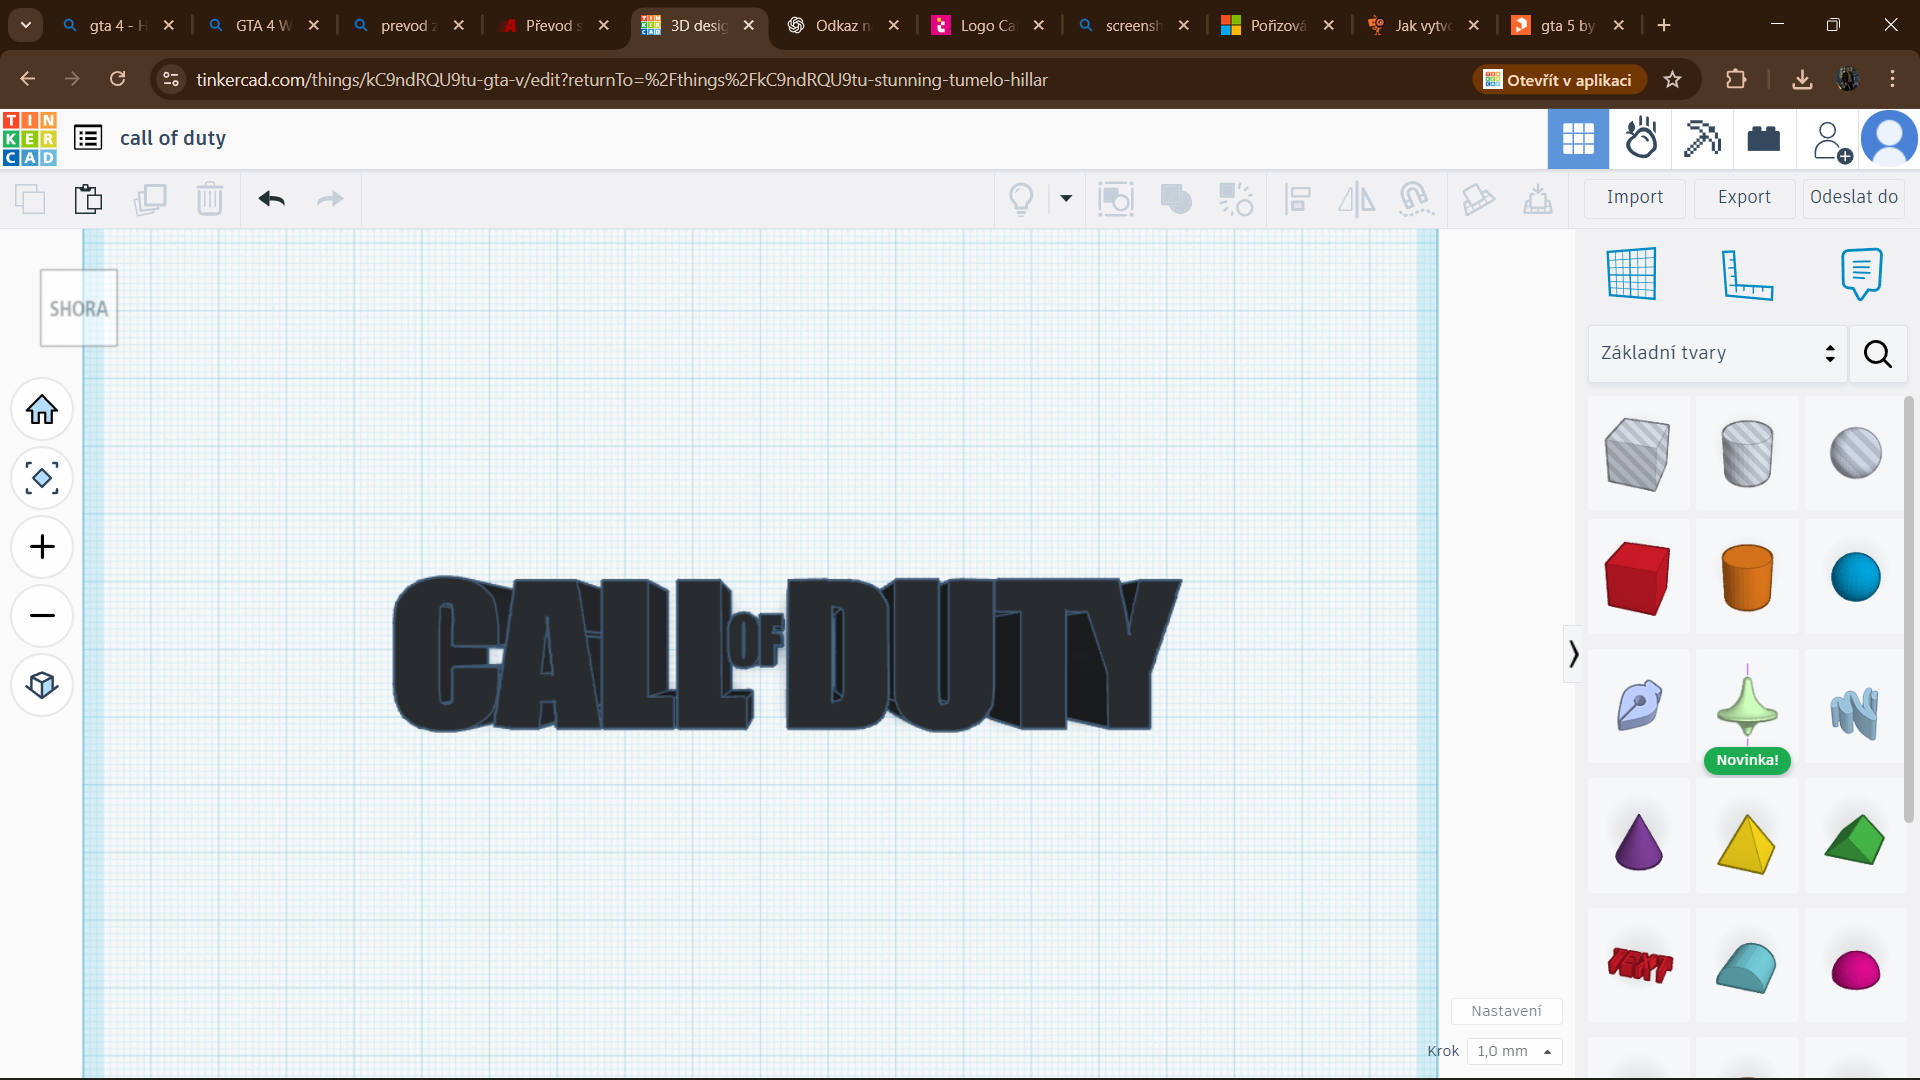
Task: Bookmark this page with the star icon
Action: coord(1673,80)
